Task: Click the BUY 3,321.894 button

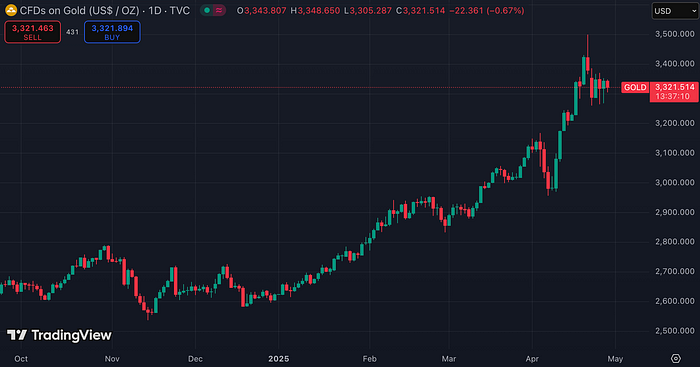Action: [112, 32]
